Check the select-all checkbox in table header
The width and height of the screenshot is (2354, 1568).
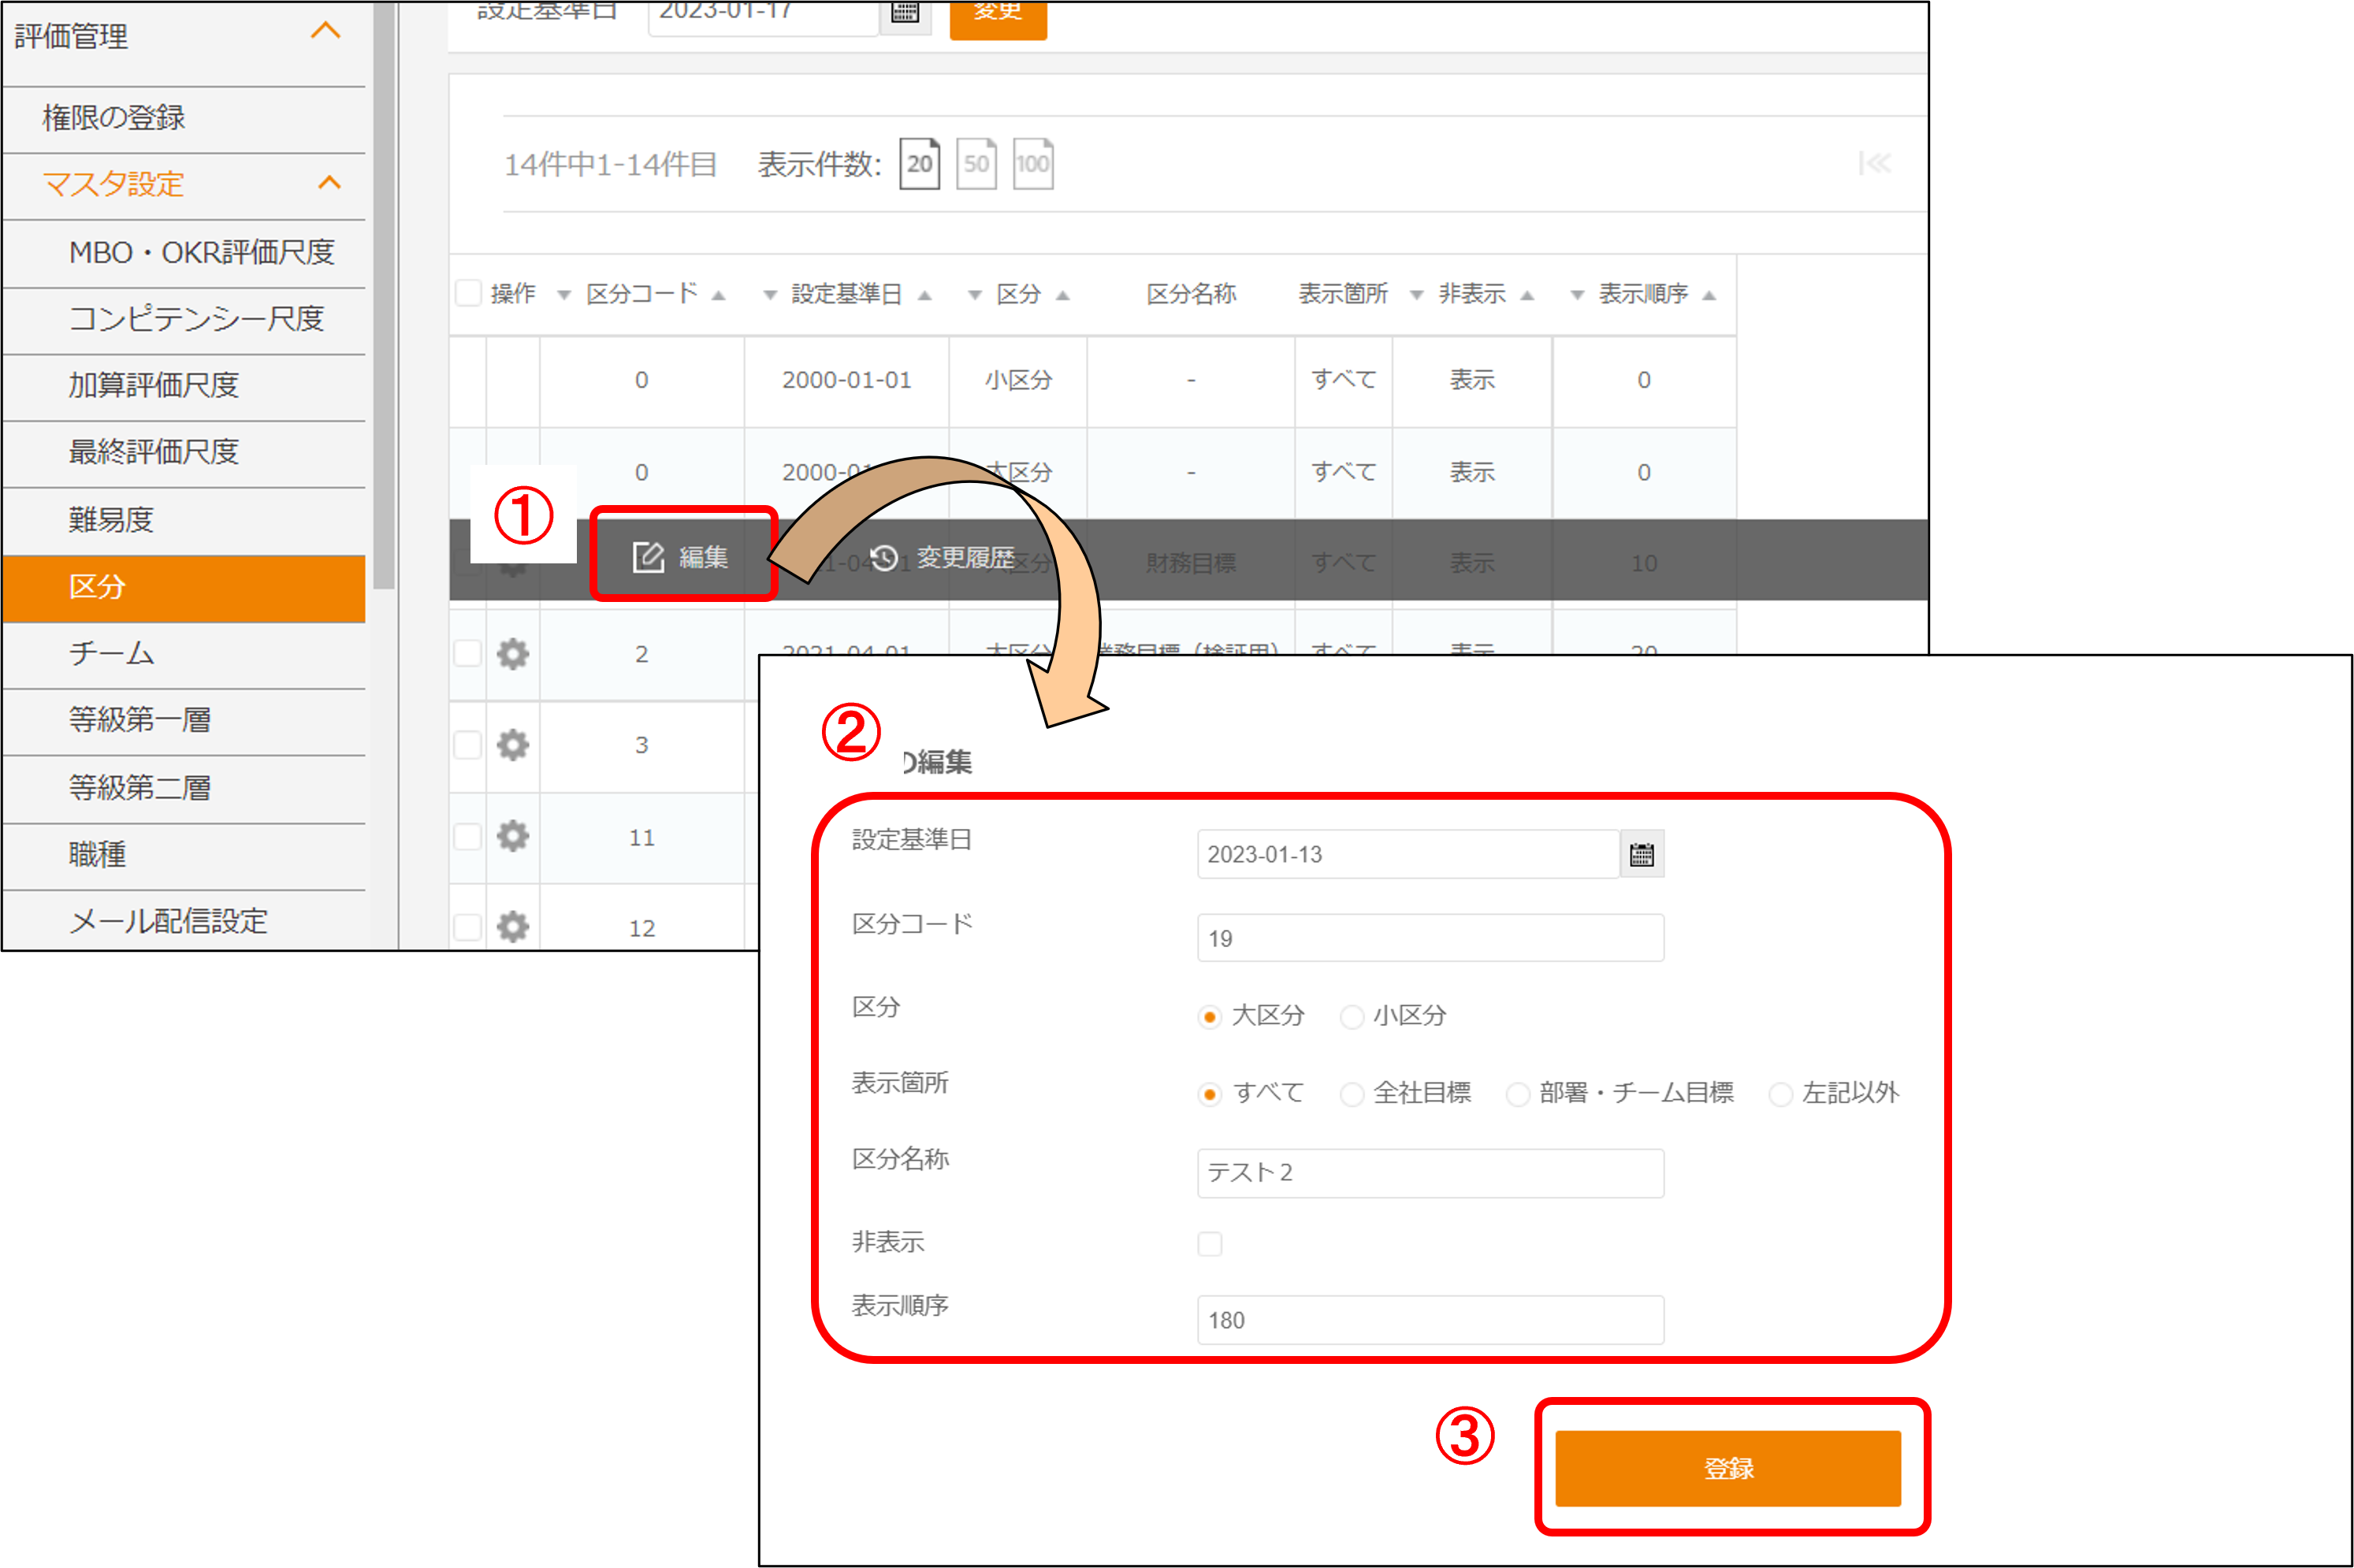pos(468,293)
